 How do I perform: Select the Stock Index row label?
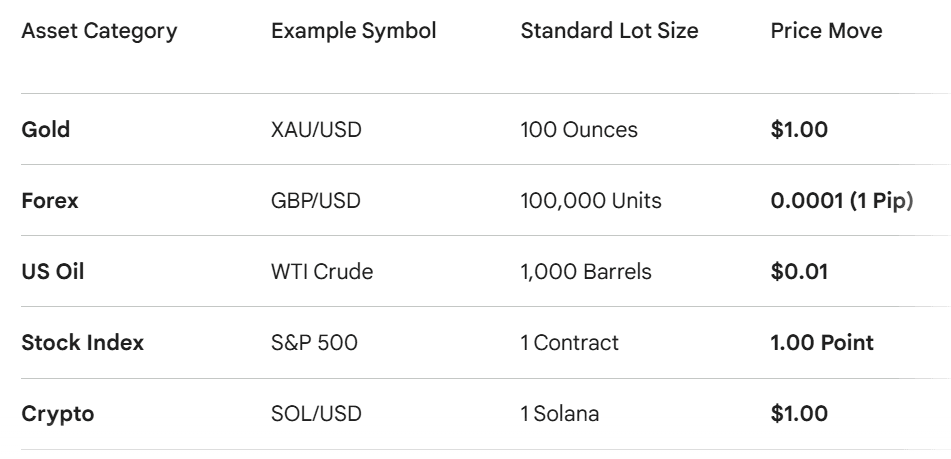[83, 343]
